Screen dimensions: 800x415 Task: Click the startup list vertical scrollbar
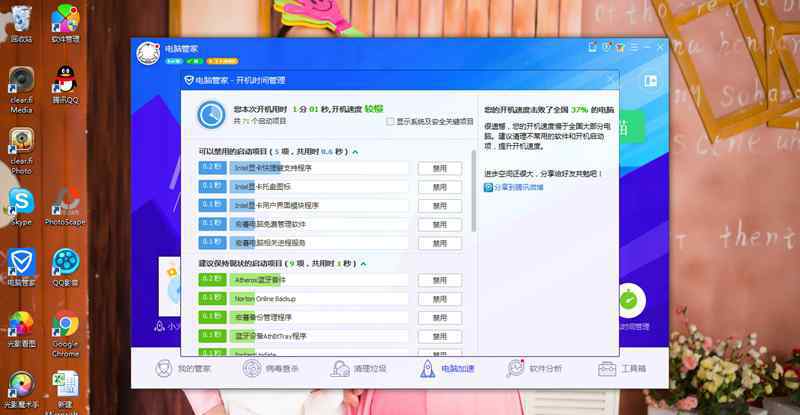pos(473,191)
